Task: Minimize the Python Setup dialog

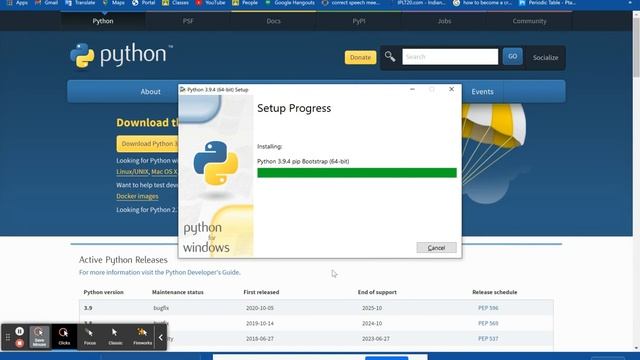Action: coord(412,89)
